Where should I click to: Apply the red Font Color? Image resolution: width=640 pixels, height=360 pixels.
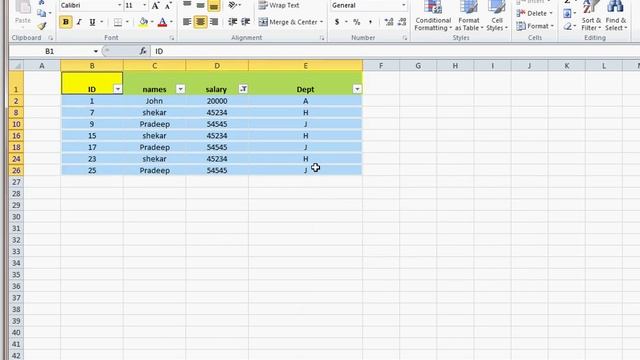click(x=162, y=22)
